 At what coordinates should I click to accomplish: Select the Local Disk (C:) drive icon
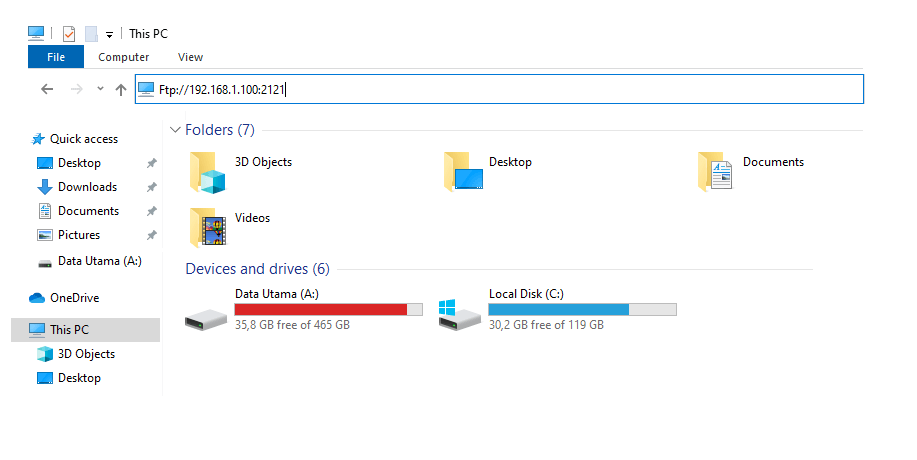pyautogui.click(x=460, y=314)
